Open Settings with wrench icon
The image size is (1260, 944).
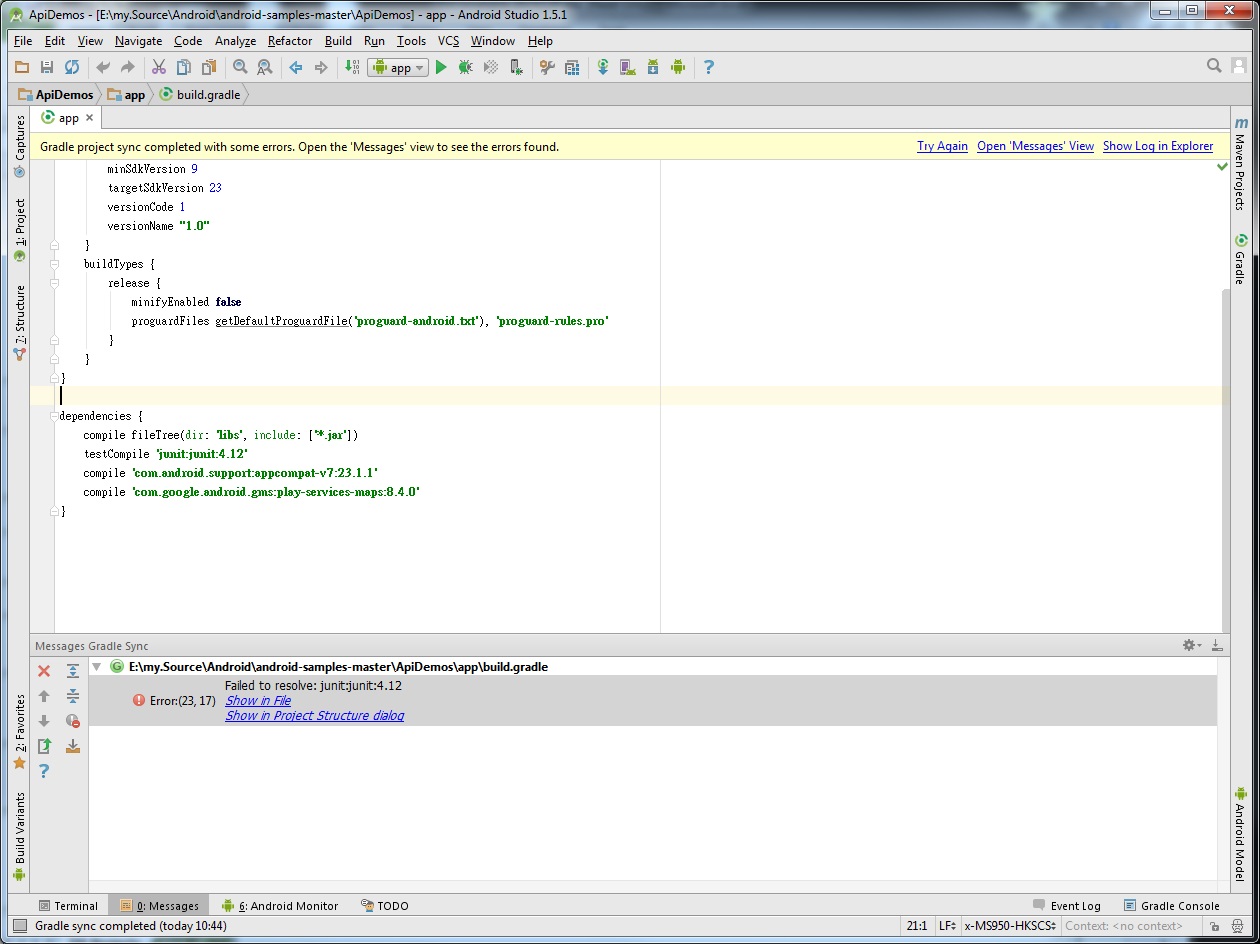(547, 67)
